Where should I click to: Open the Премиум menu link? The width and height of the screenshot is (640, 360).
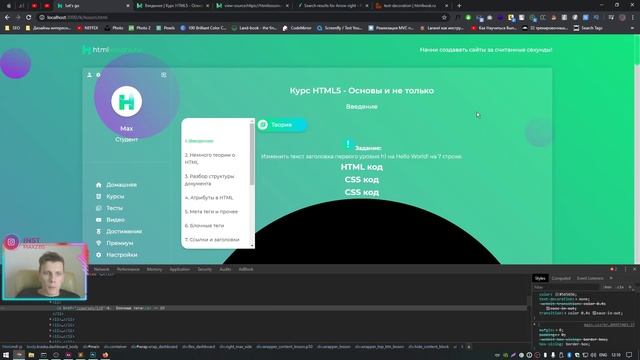click(120, 243)
